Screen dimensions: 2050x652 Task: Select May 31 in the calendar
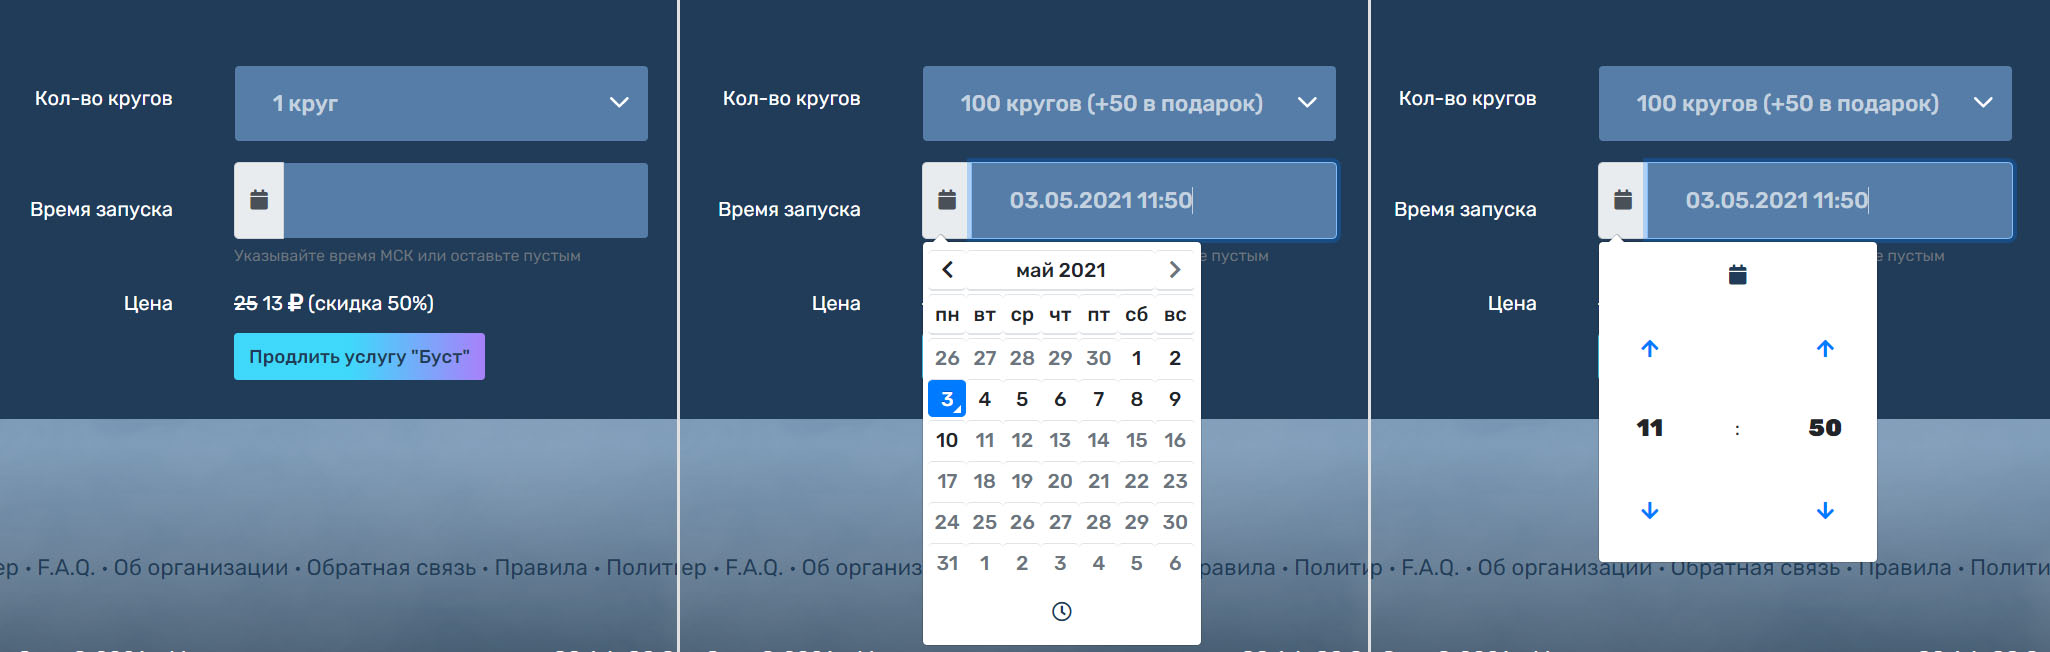[x=947, y=563]
